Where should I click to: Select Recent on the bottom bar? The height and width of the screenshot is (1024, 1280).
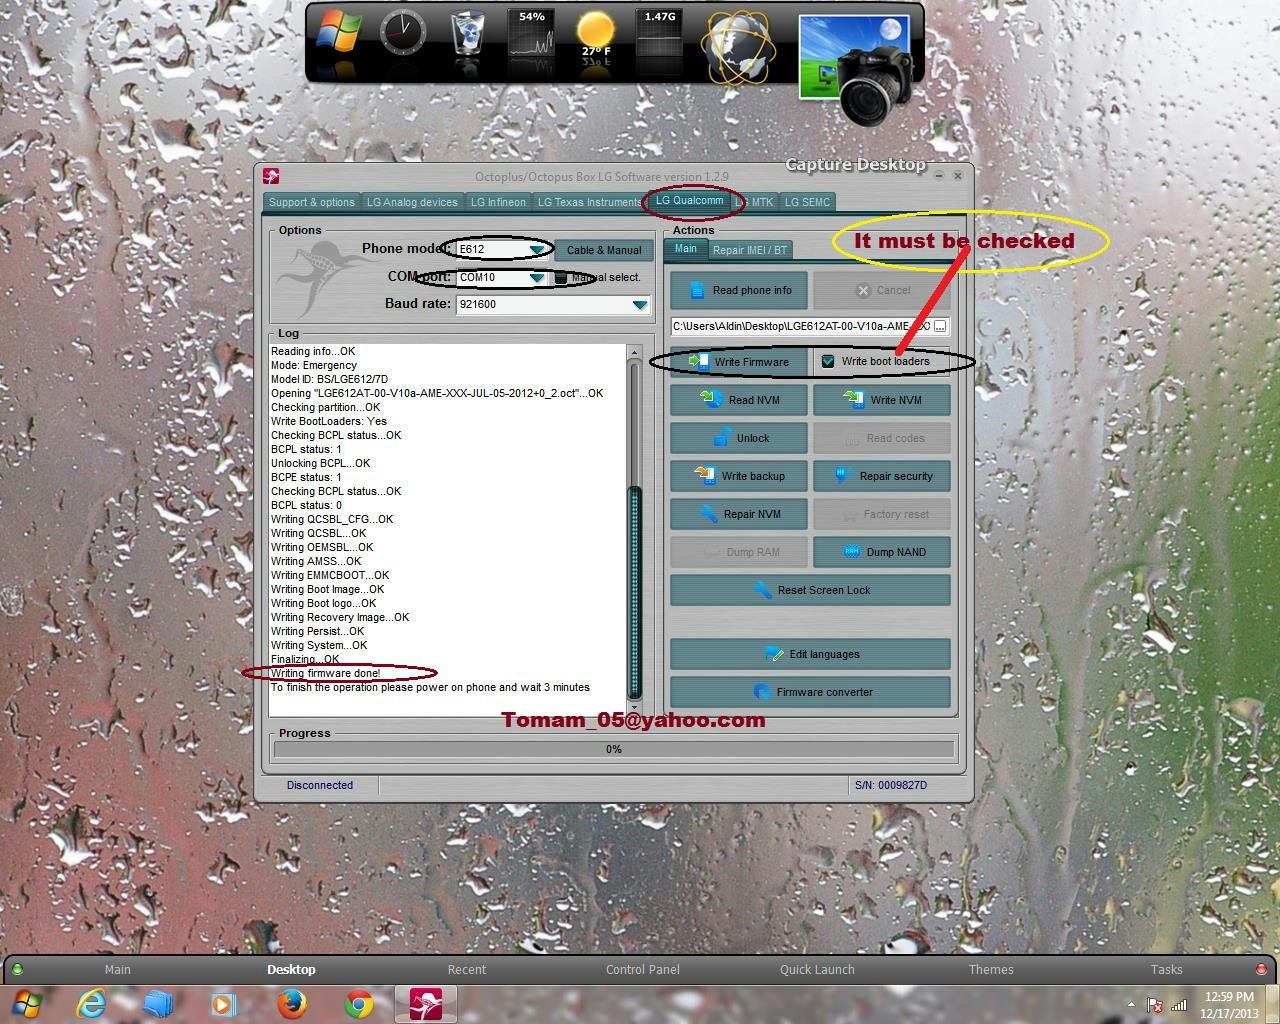coord(467,969)
